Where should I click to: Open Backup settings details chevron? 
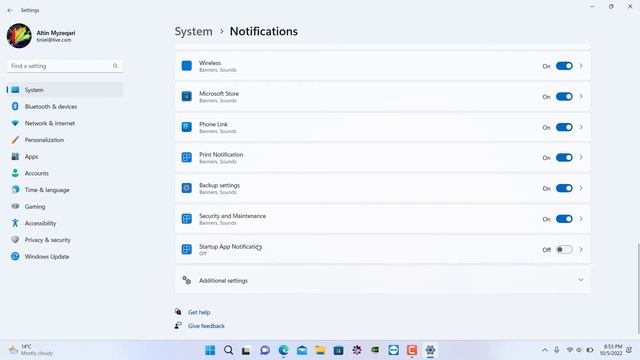[581, 188]
